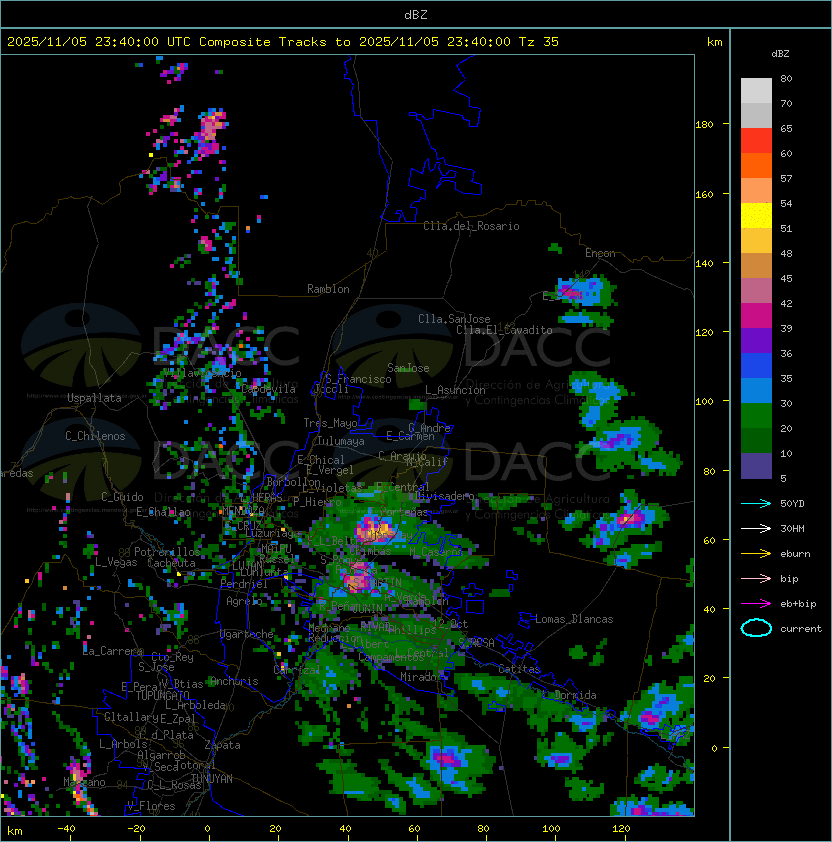The width and height of the screenshot is (832, 842).
Task: Click the Potrerillos map label
Action: click(167, 552)
